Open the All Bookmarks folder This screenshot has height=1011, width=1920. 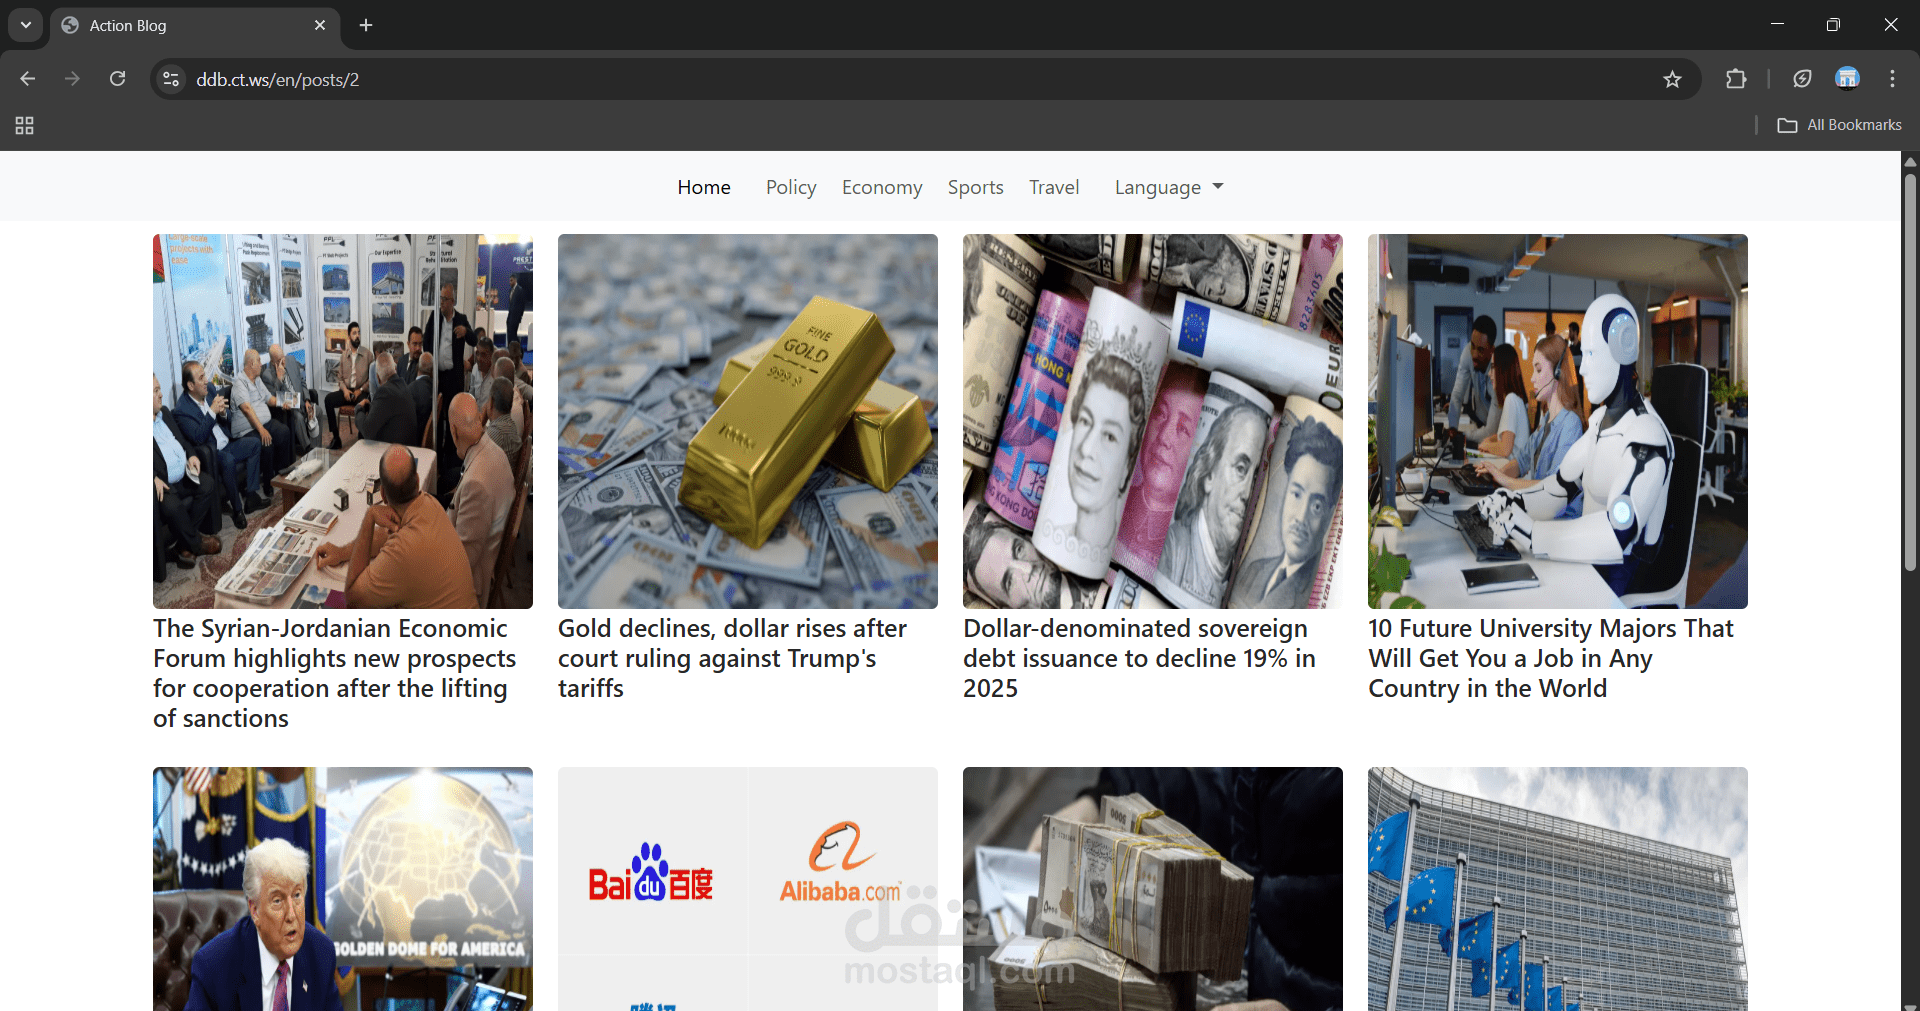[x=1840, y=125]
